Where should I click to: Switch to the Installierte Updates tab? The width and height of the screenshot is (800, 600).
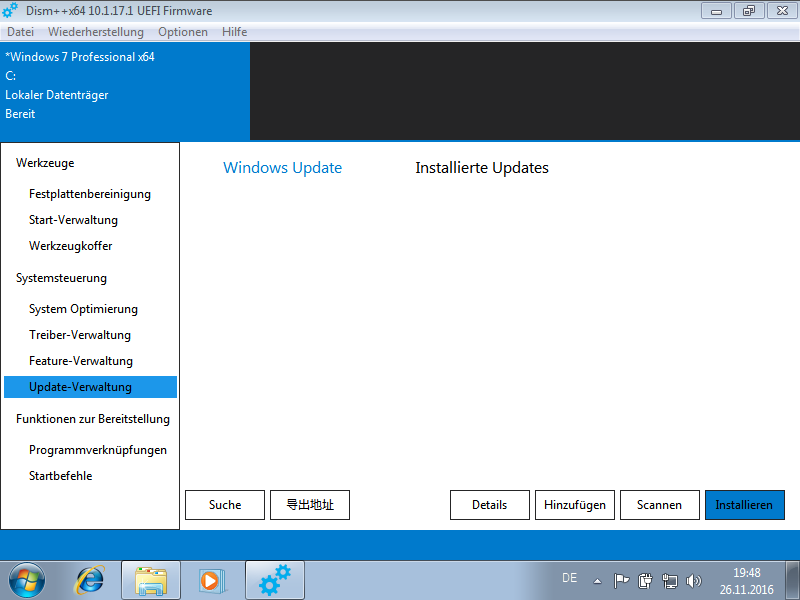pos(482,168)
